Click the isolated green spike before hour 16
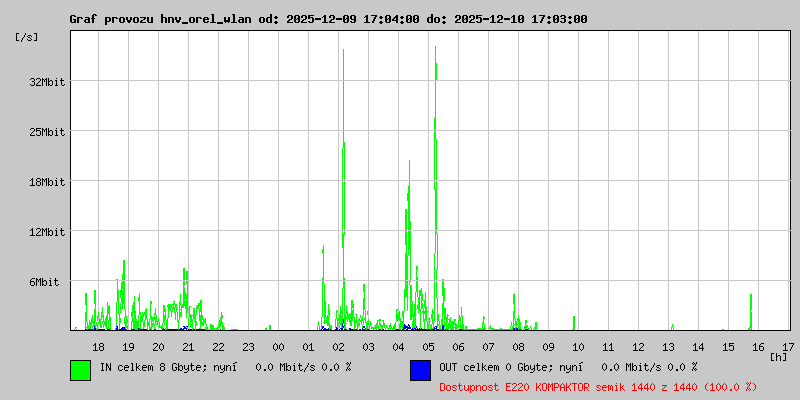The height and width of the screenshot is (400, 800). pos(750,310)
